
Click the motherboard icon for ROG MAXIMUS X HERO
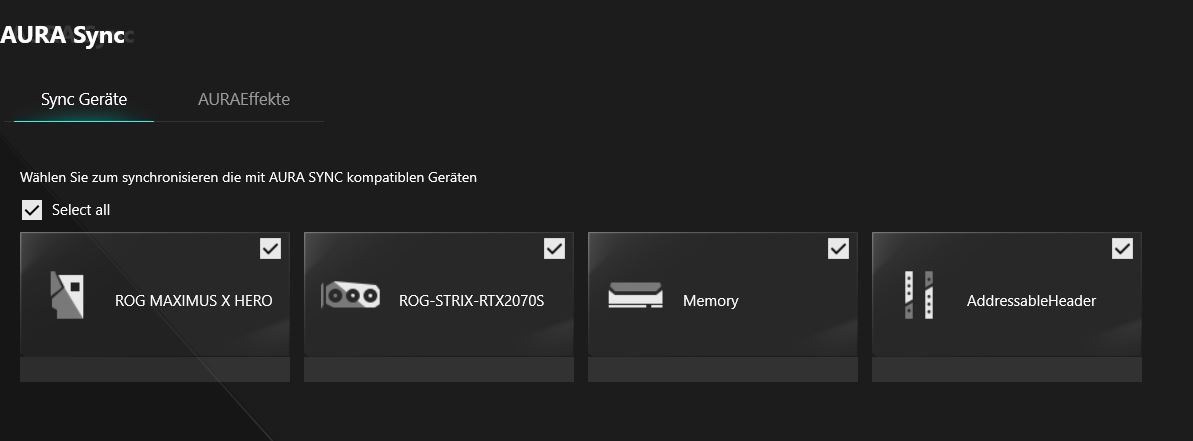67,295
